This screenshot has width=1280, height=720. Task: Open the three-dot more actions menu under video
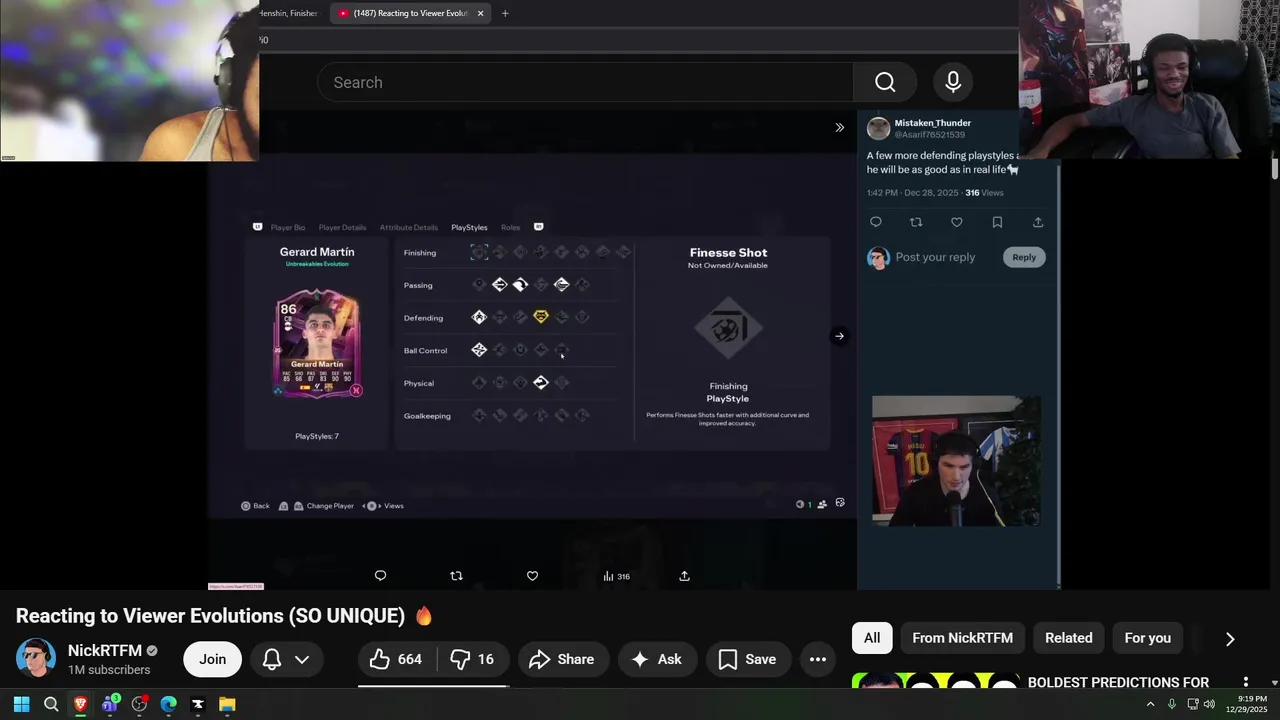(x=817, y=659)
